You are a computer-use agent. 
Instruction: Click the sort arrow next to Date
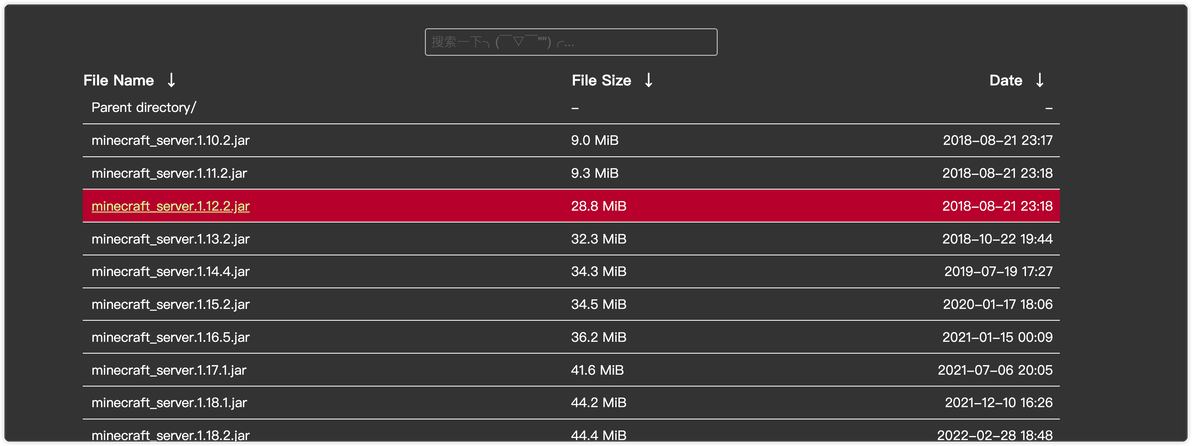click(1039, 80)
